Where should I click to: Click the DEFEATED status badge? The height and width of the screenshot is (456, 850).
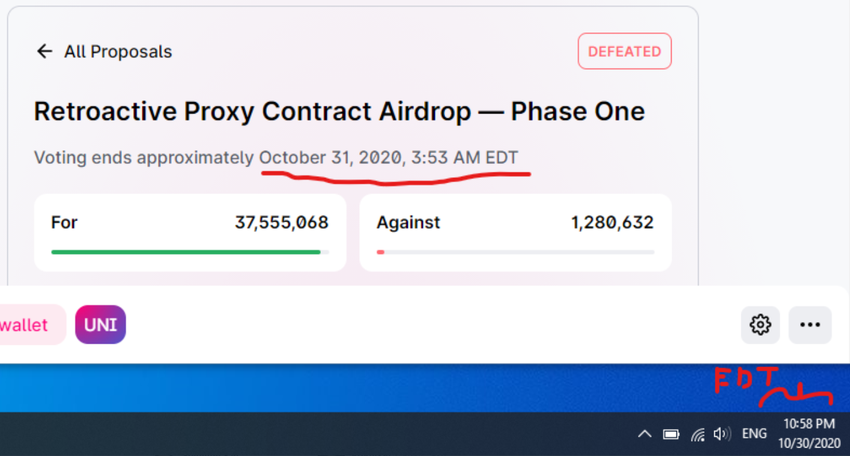[624, 51]
